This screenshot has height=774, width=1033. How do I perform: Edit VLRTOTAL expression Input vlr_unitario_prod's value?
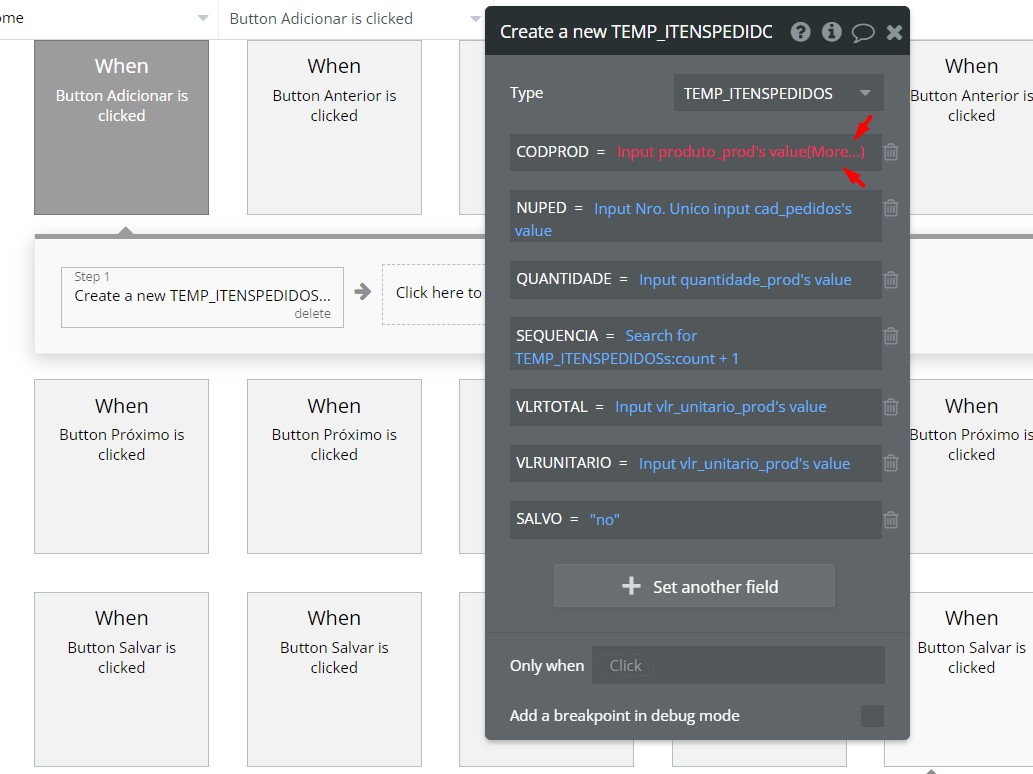click(x=720, y=407)
